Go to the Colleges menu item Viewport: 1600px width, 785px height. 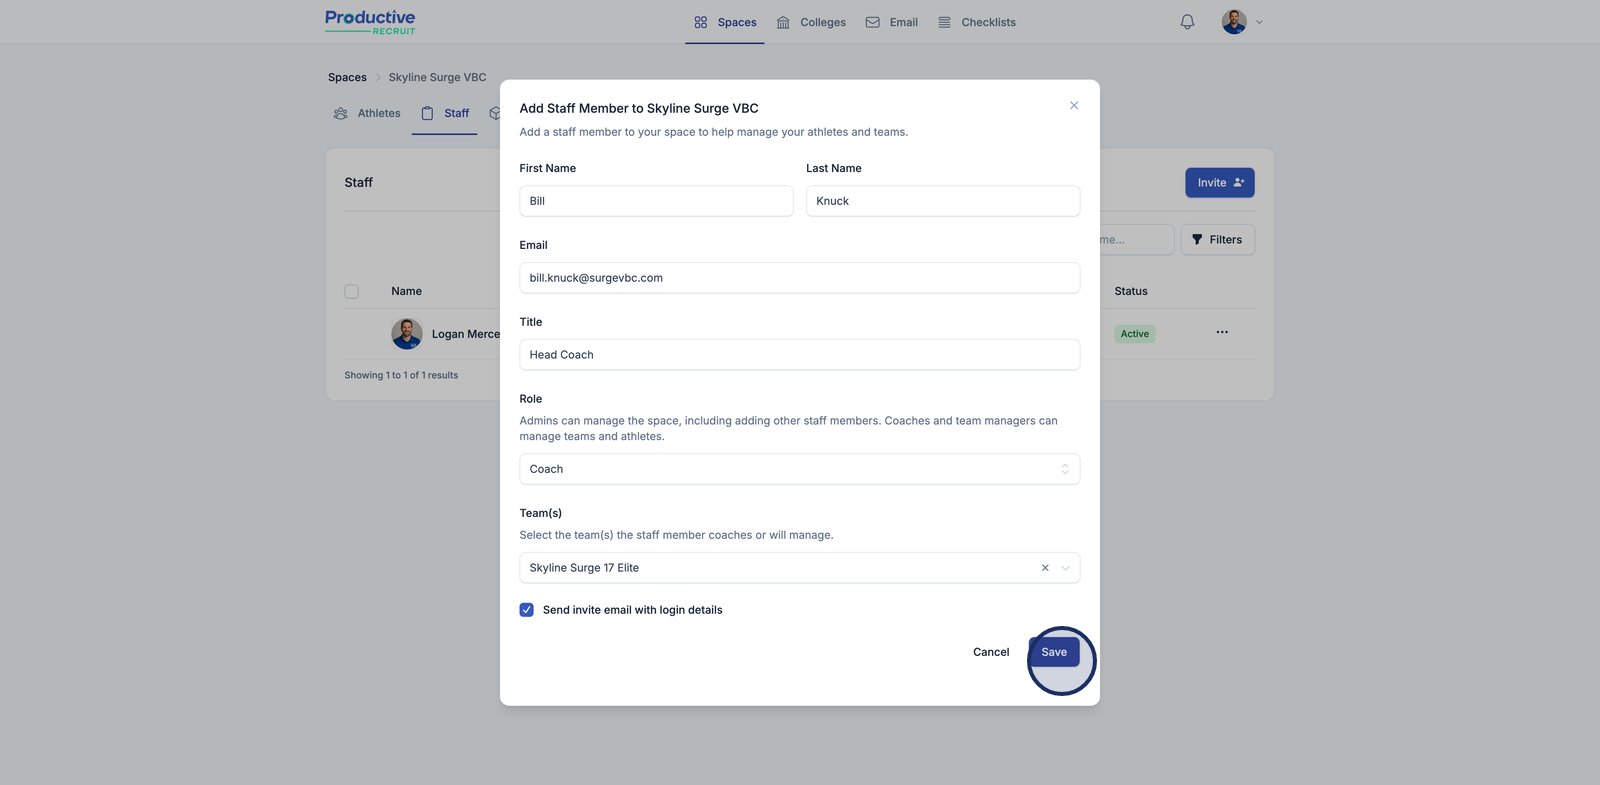pos(811,22)
